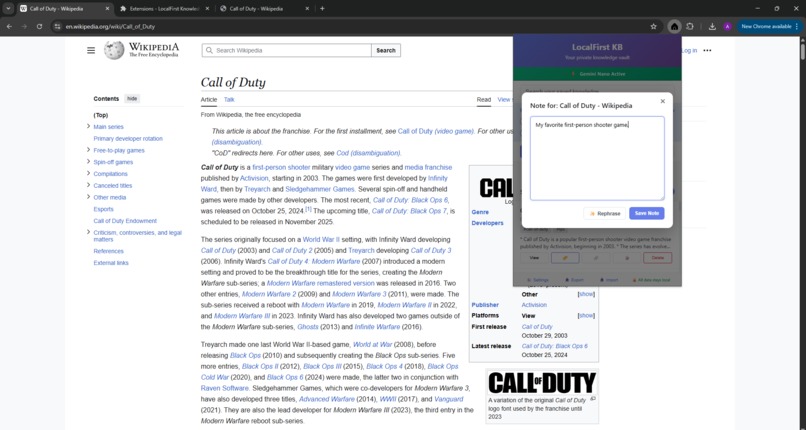This screenshot has height=430, width=806.
Task: Open the Cod (disambiguation) link
Action: coord(368,153)
